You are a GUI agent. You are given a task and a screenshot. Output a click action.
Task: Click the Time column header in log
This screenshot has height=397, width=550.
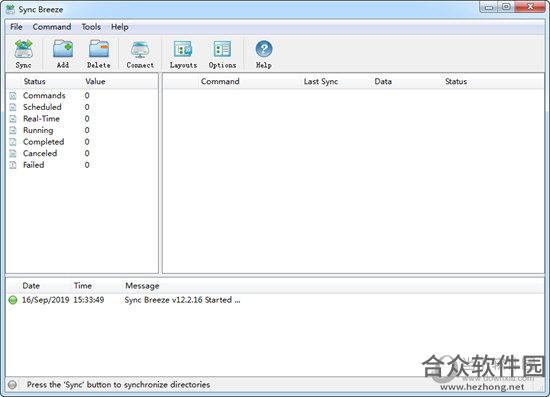point(83,286)
